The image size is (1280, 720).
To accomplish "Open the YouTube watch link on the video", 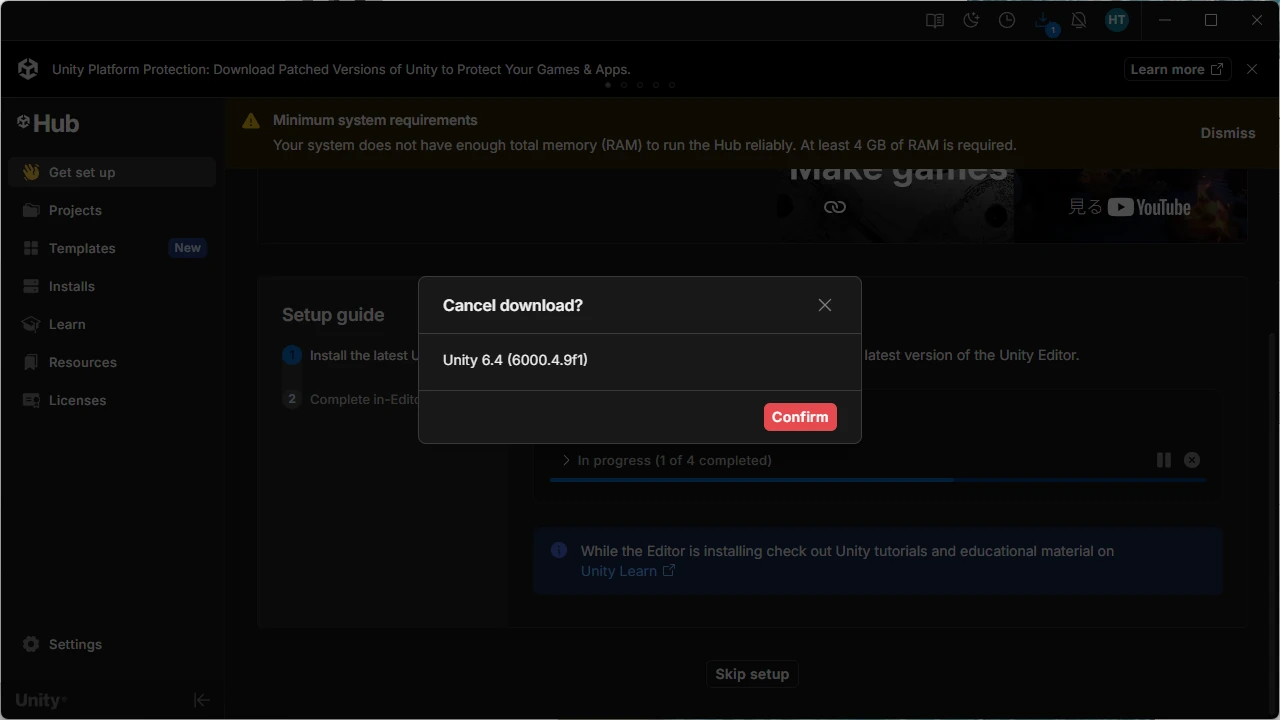I will point(1130,207).
